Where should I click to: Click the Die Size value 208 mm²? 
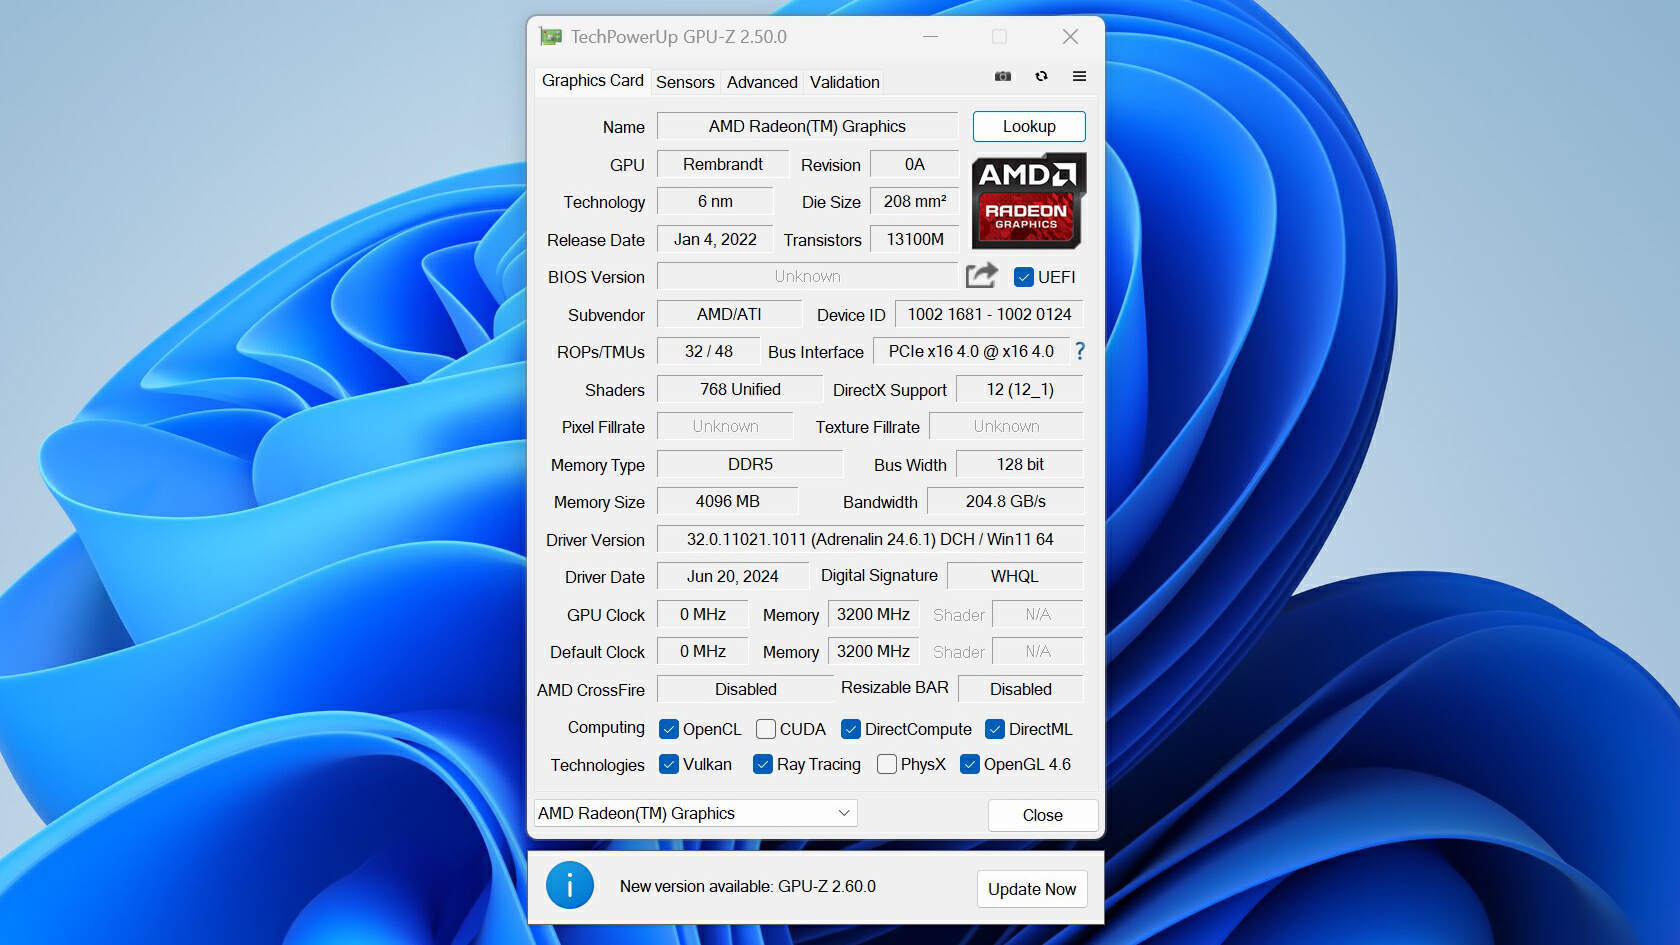[915, 201]
